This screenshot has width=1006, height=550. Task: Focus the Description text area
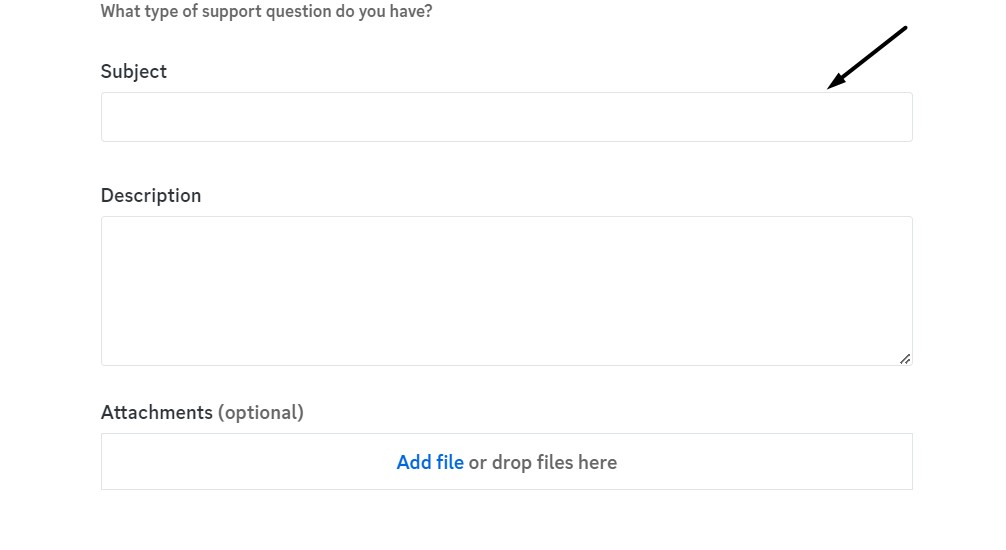point(506,291)
